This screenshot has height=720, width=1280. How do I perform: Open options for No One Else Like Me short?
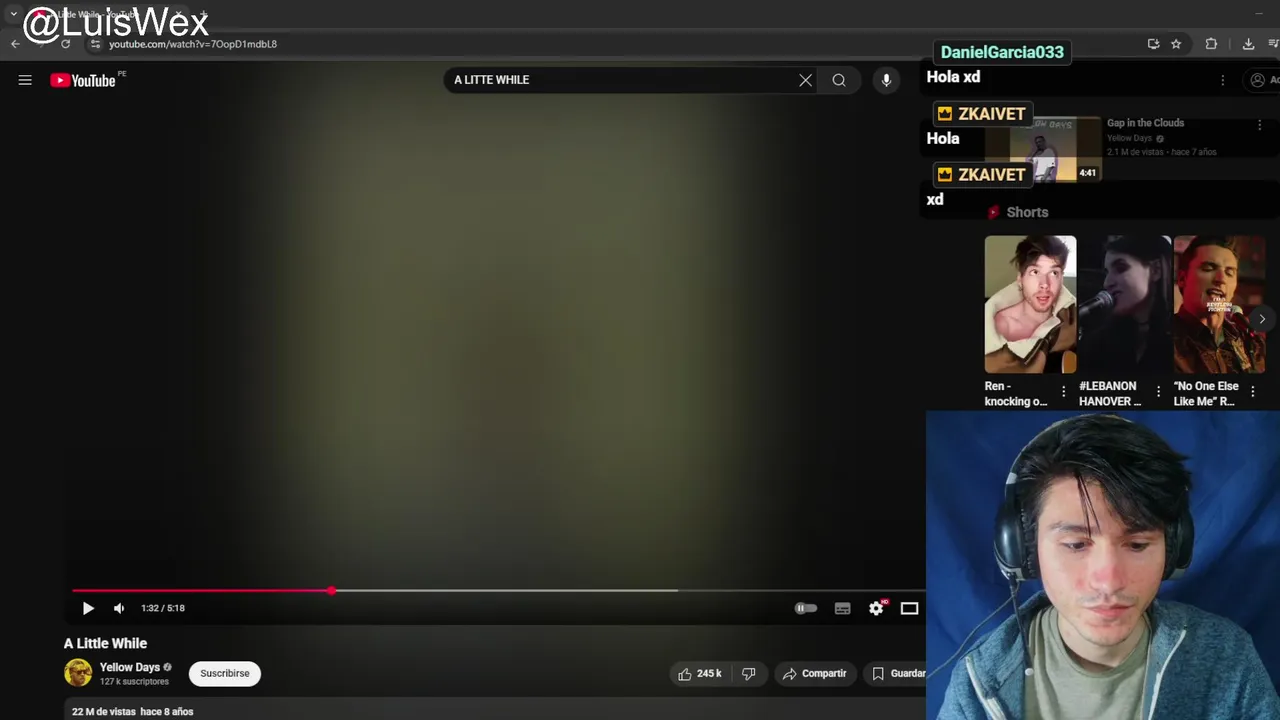tap(1252, 392)
